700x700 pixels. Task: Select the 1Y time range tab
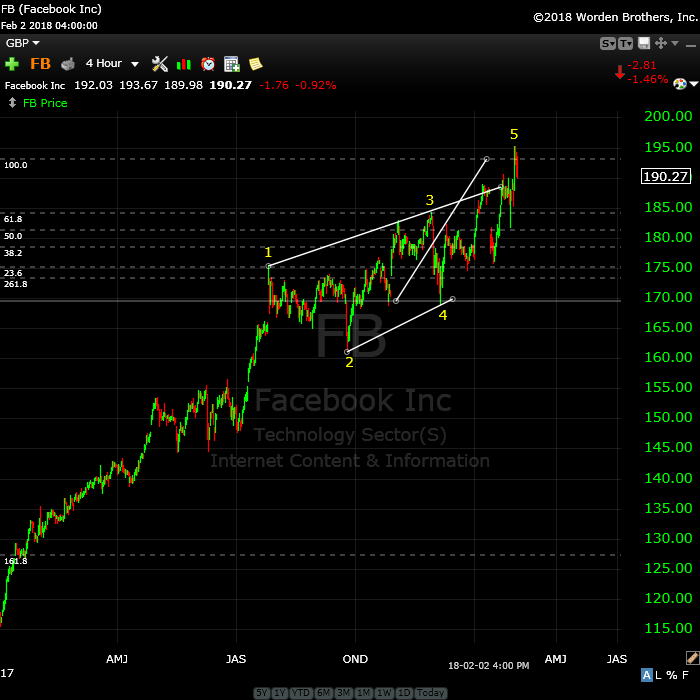pos(279,693)
